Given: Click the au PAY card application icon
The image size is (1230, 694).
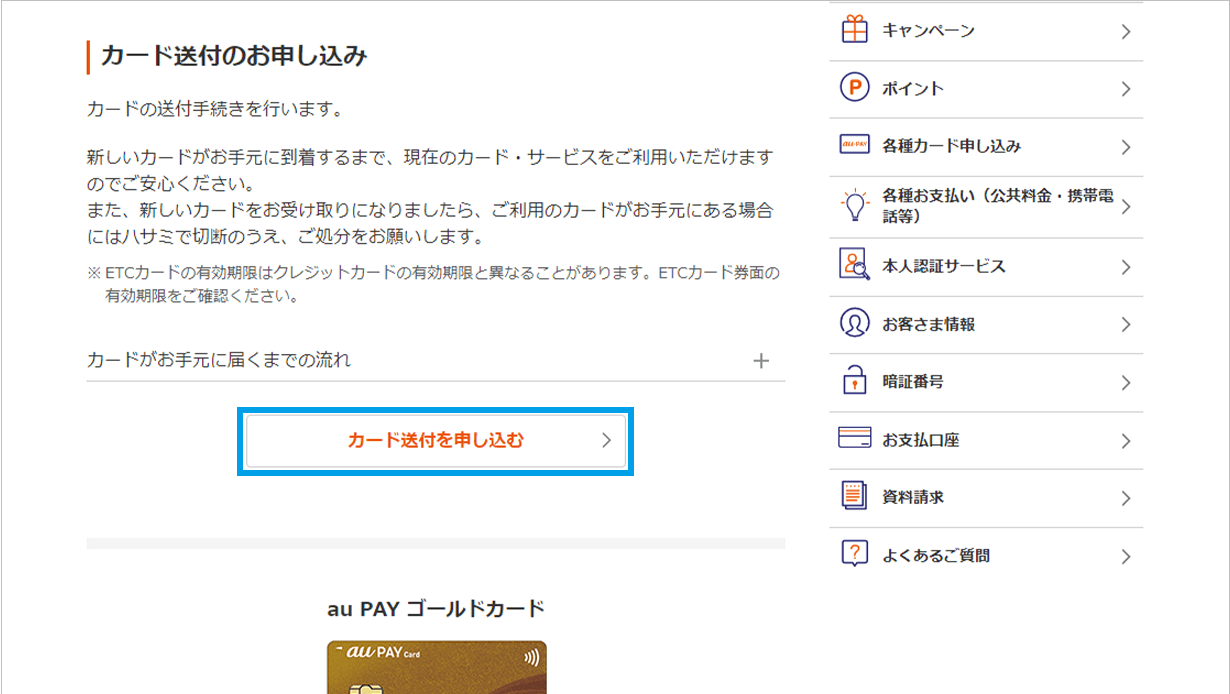Looking at the screenshot, I should 854,146.
